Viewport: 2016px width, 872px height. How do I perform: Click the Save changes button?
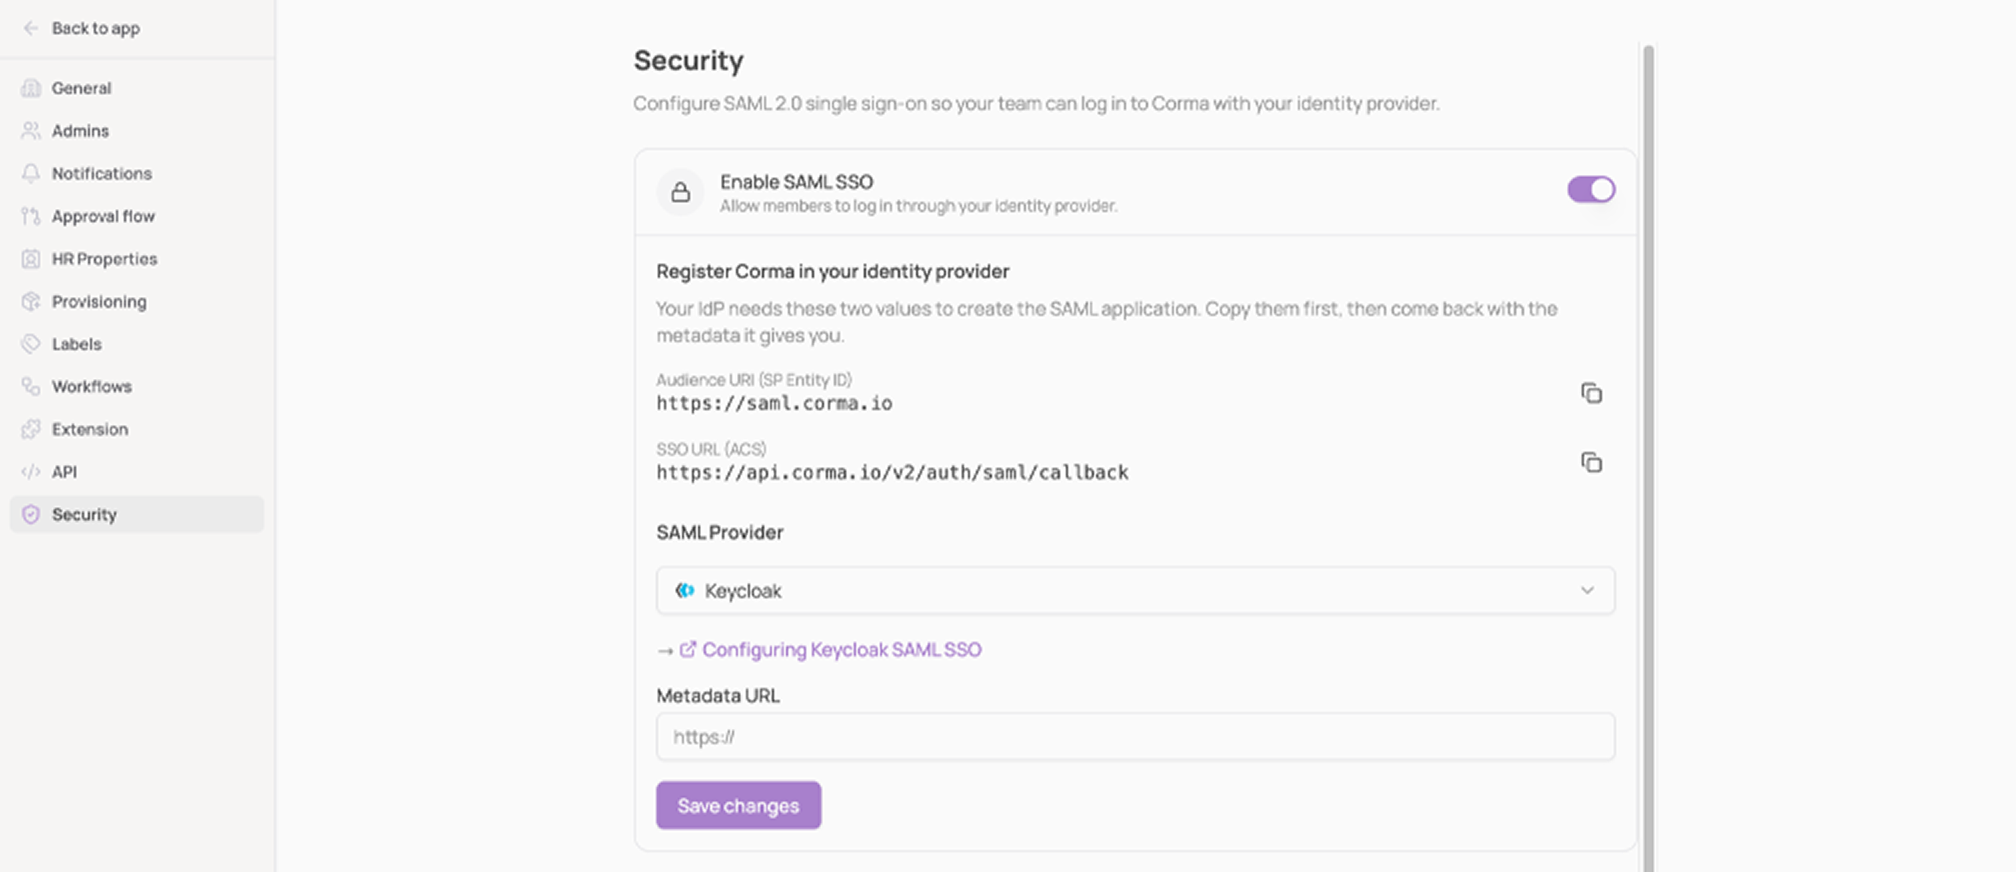pos(738,805)
